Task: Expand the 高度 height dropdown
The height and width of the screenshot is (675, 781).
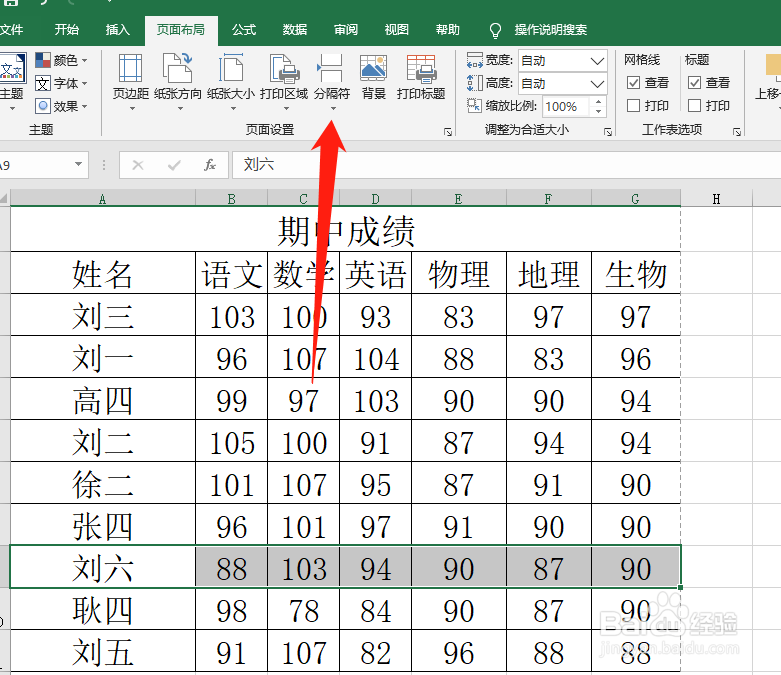Action: [597, 84]
